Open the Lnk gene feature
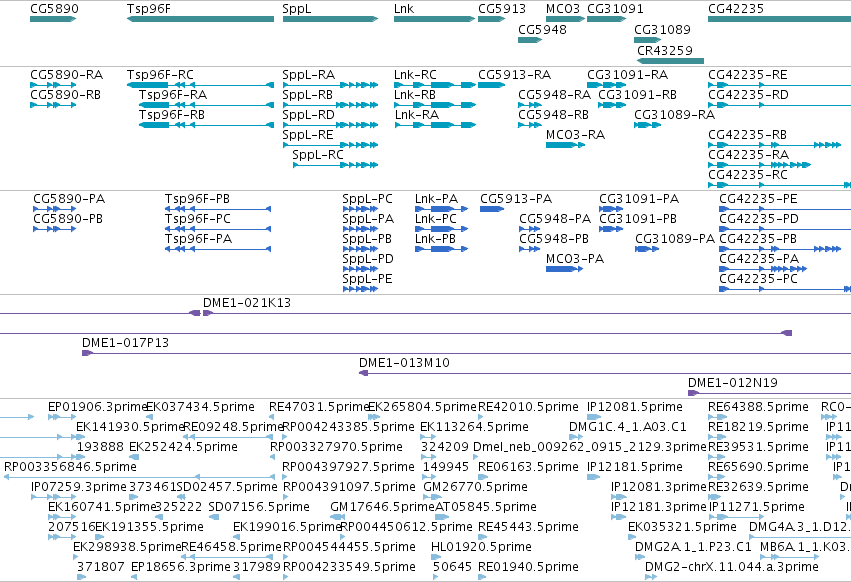 pyautogui.click(x=435, y=19)
